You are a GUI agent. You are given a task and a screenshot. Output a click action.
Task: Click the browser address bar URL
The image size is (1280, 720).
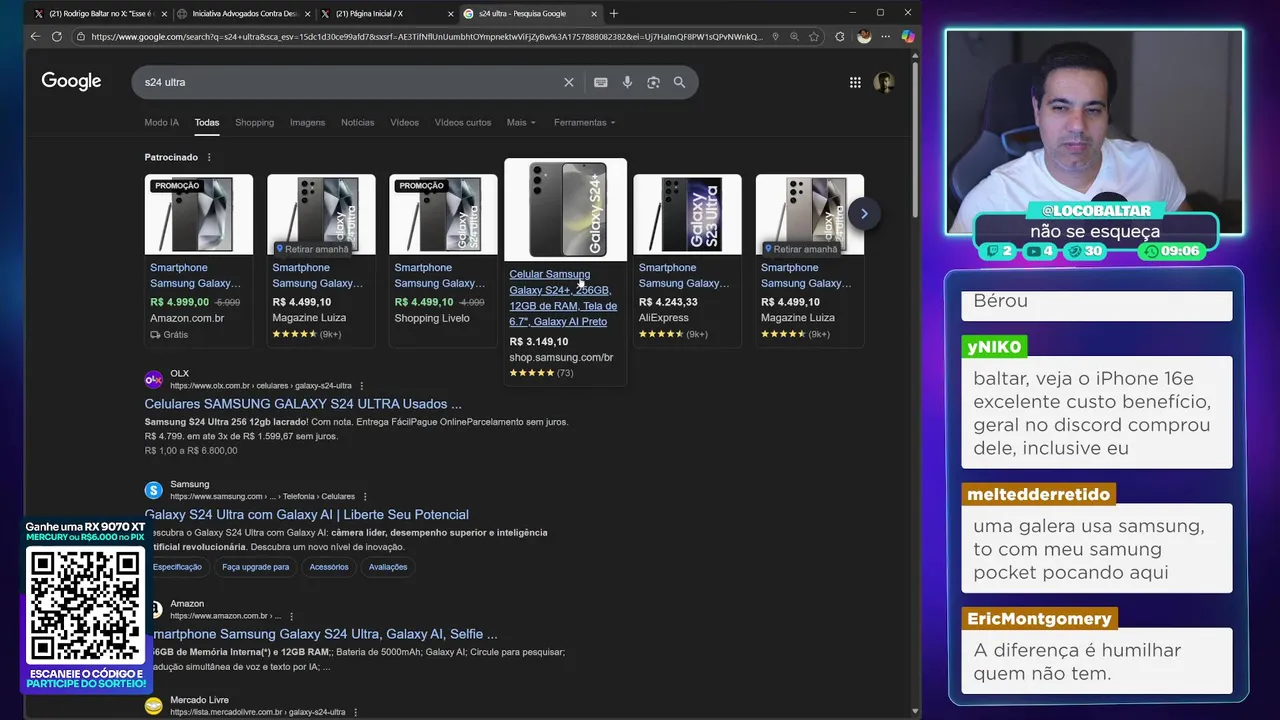coord(427,37)
